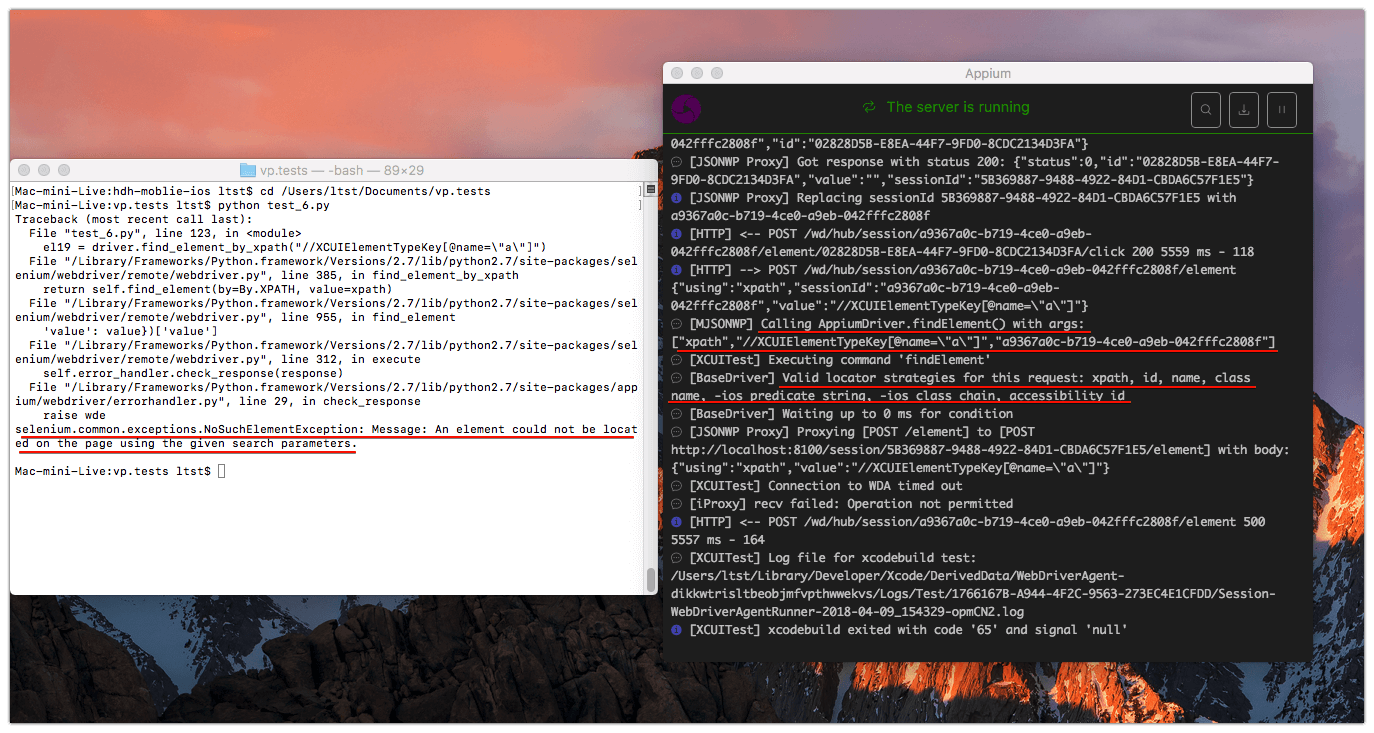Click the bubble icon beside 'Waiting up to 0 ms'
This screenshot has width=1374, height=733.
pyautogui.click(x=677, y=414)
